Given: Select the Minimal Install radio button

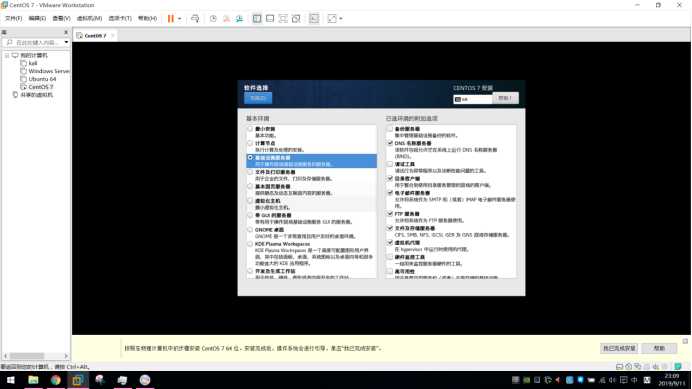Looking at the screenshot, I should click(x=250, y=129).
